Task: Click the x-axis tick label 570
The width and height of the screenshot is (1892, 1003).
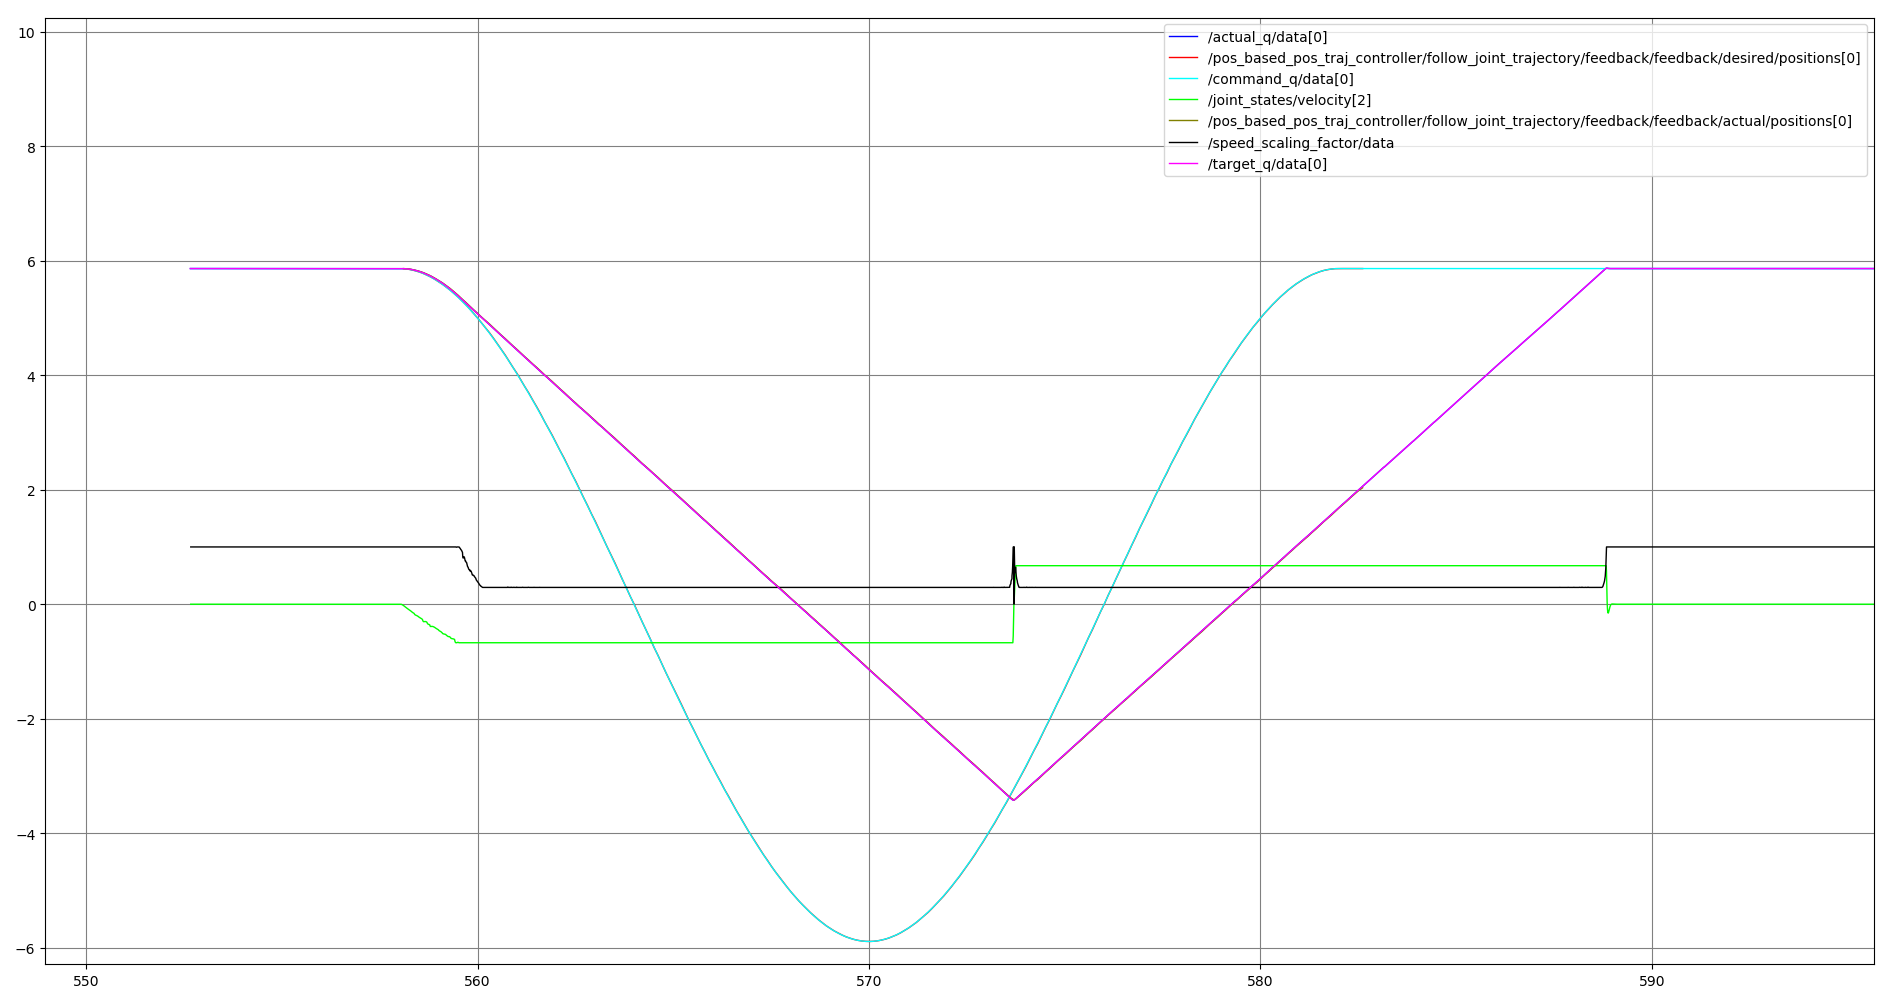Action: click(x=869, y=982)
